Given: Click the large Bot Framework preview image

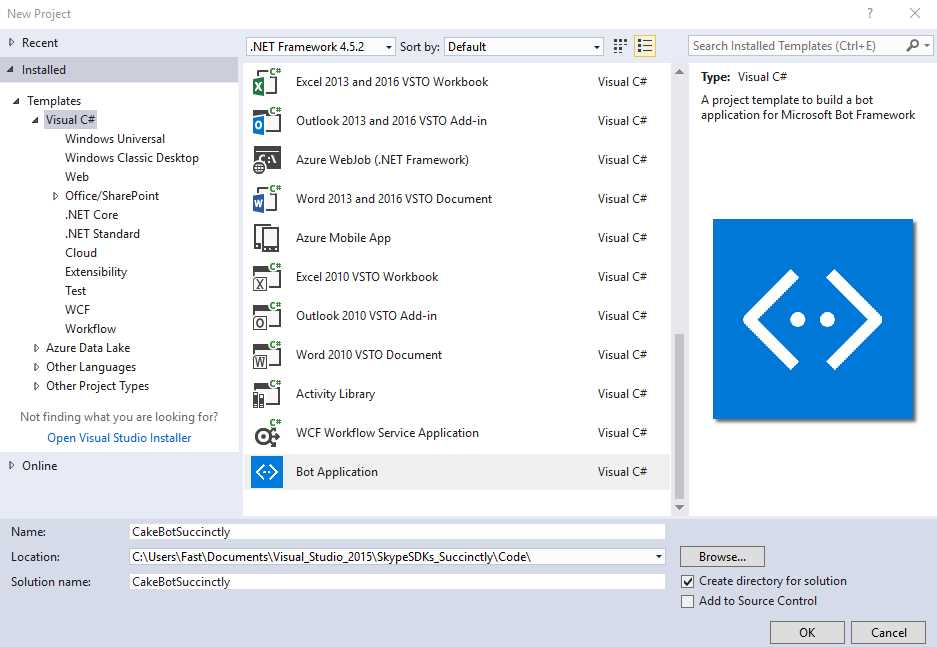Looking at the screenshot, I should [x=813, y=319].
